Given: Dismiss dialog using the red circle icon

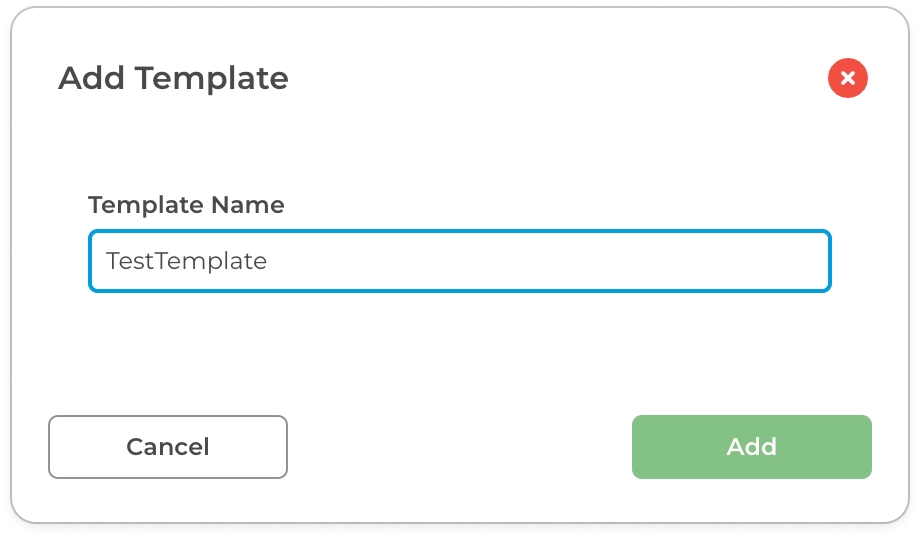Looking at the screenshot, I should click(847, 78).
